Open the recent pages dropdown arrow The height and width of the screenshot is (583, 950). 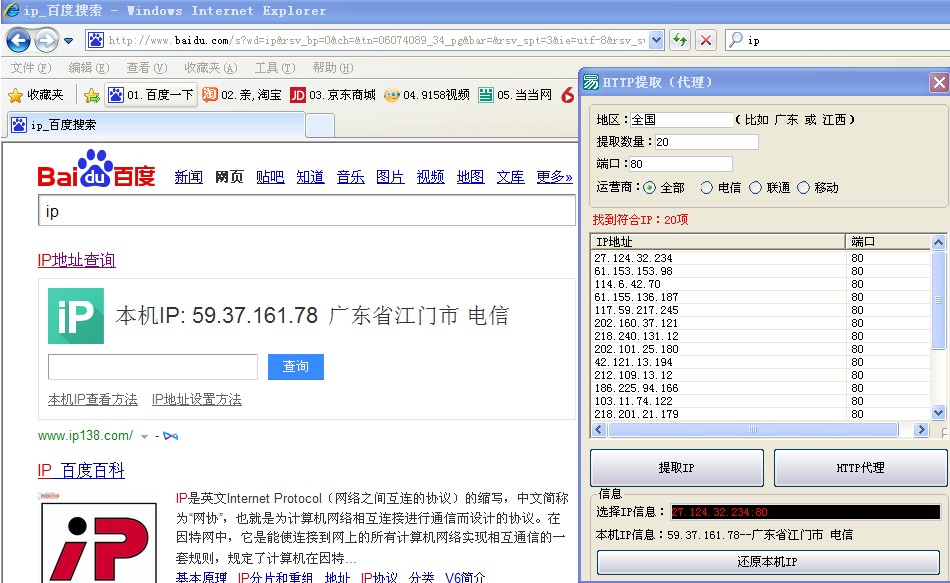pos(68,41)
